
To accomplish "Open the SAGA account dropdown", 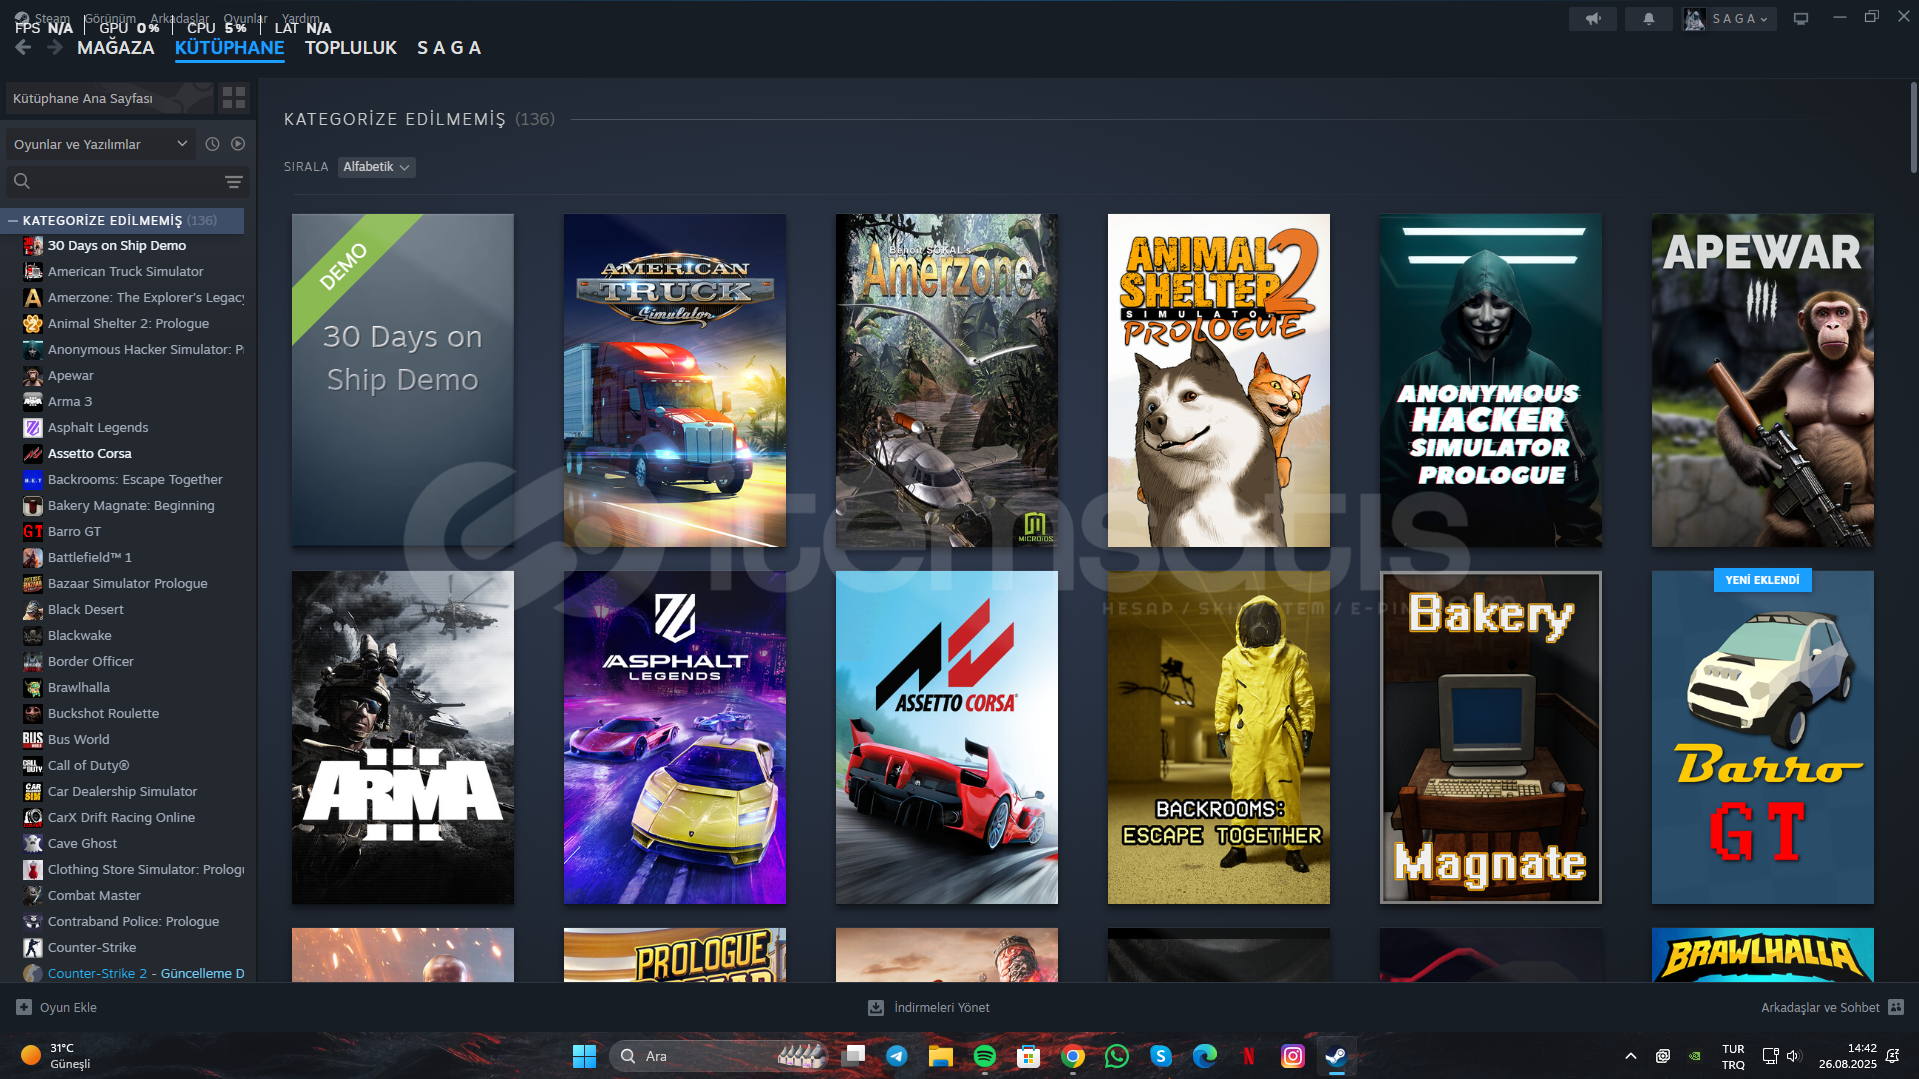I will [1729, 18].
